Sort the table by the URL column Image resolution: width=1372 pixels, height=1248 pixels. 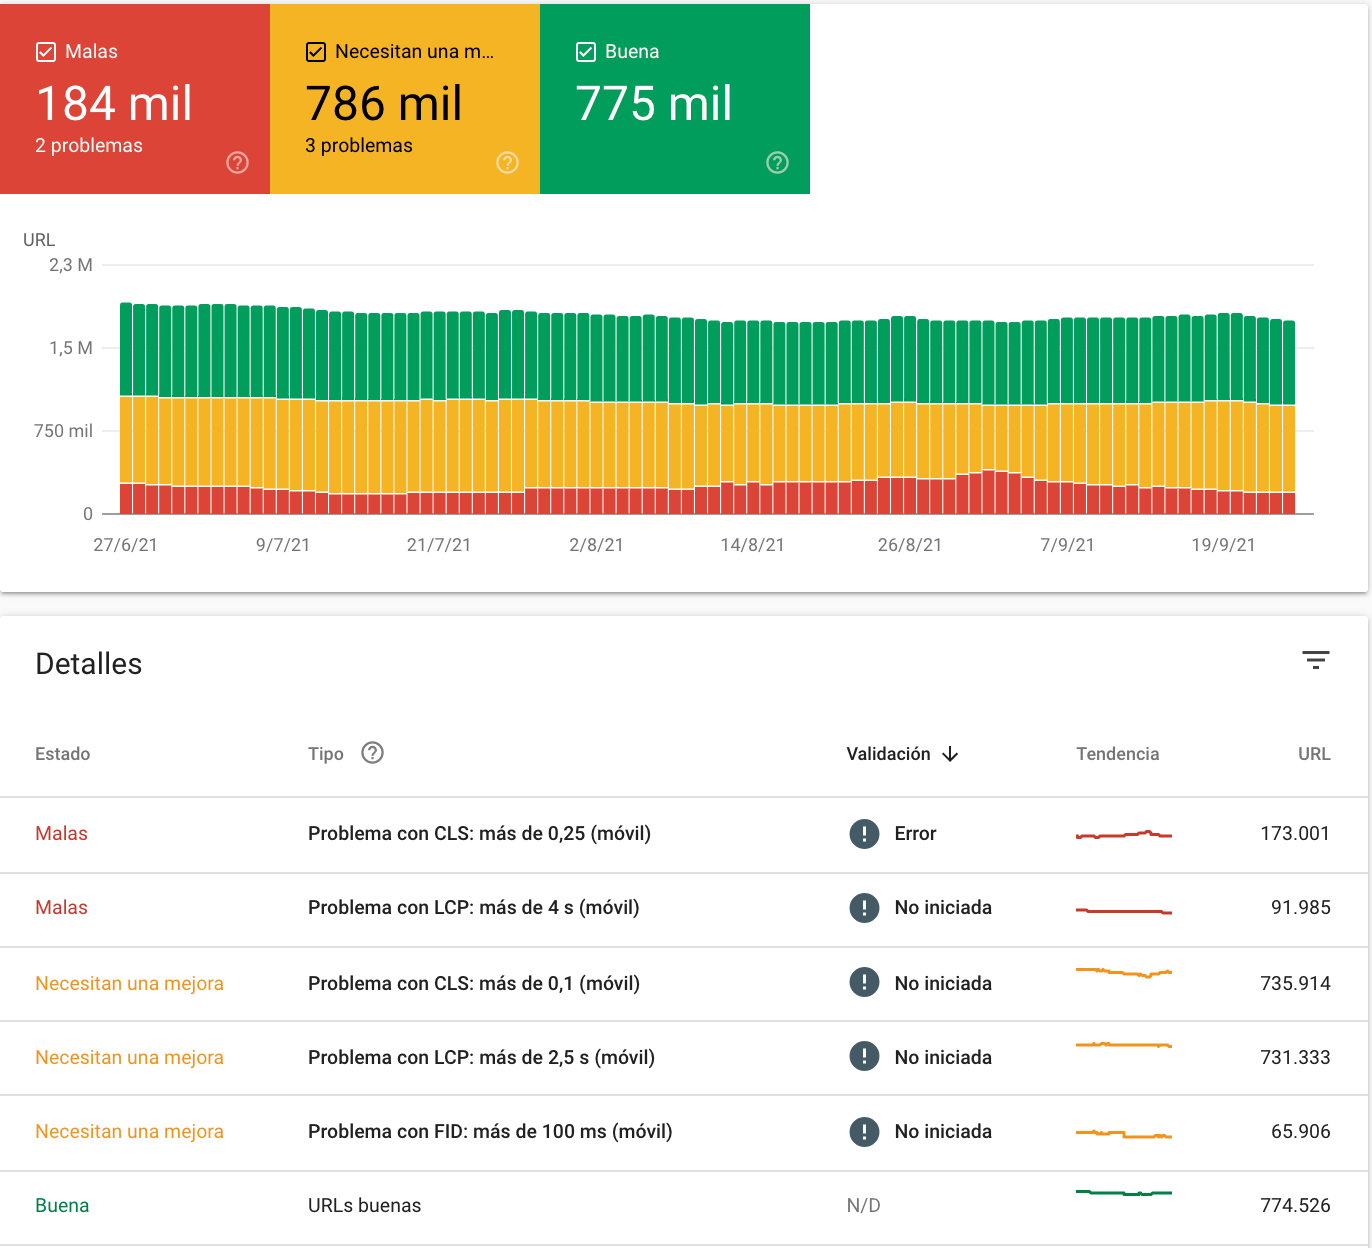(x=1313, y=754)
